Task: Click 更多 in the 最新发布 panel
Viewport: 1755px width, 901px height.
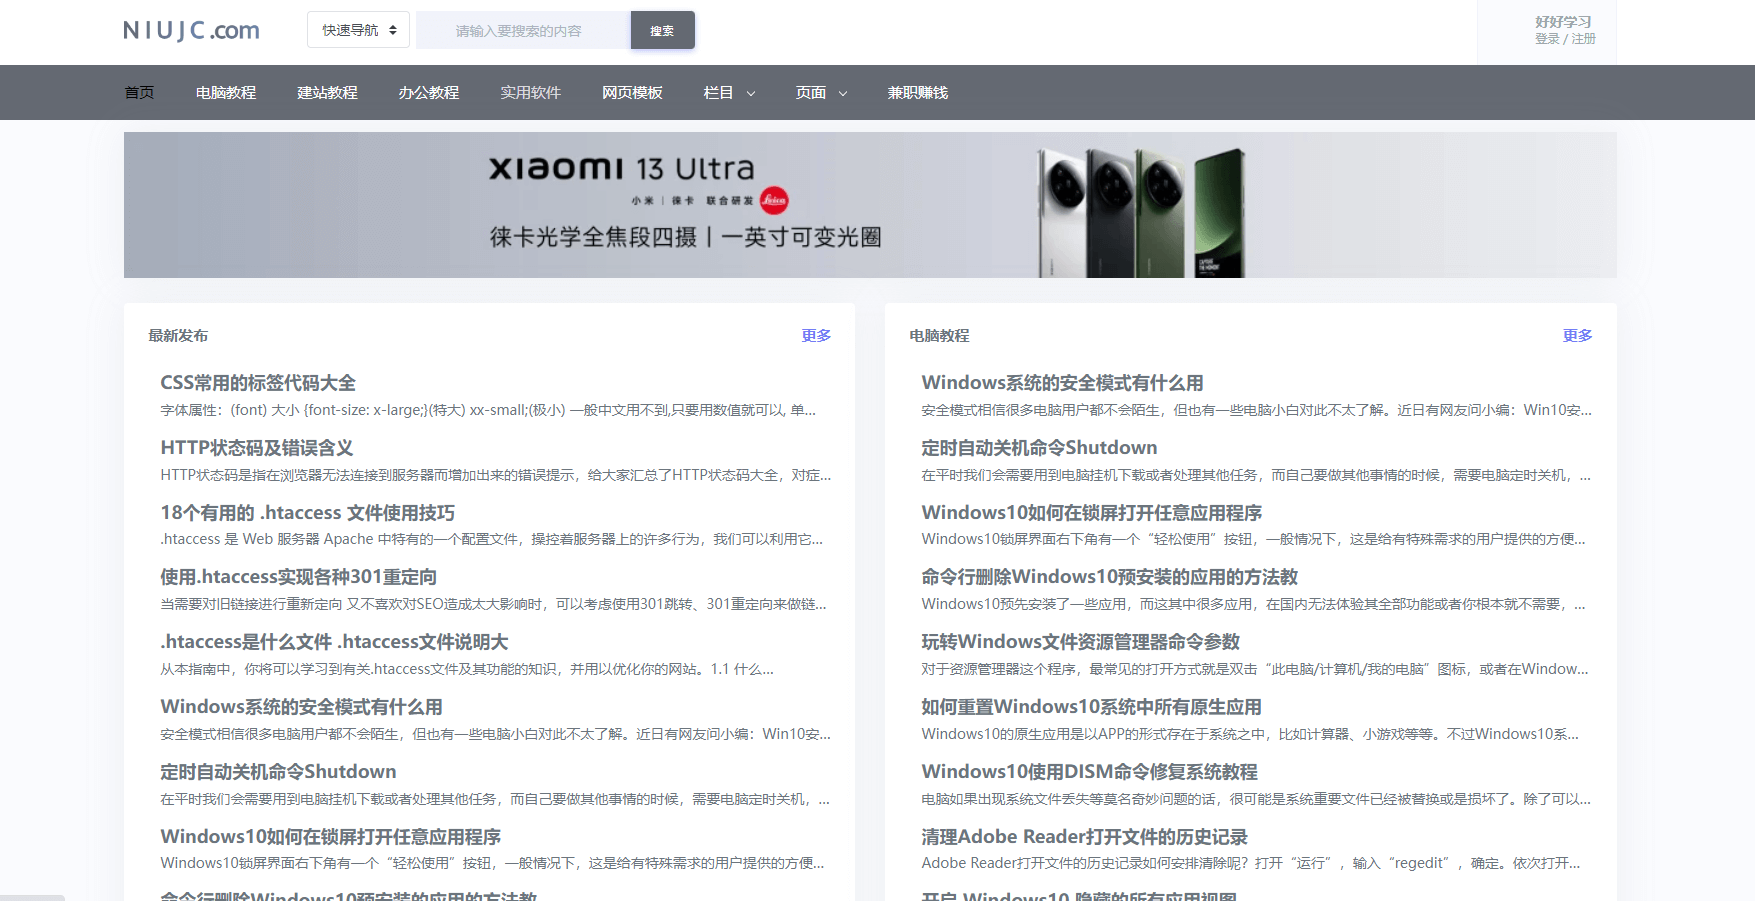Action: click(816, 335)
